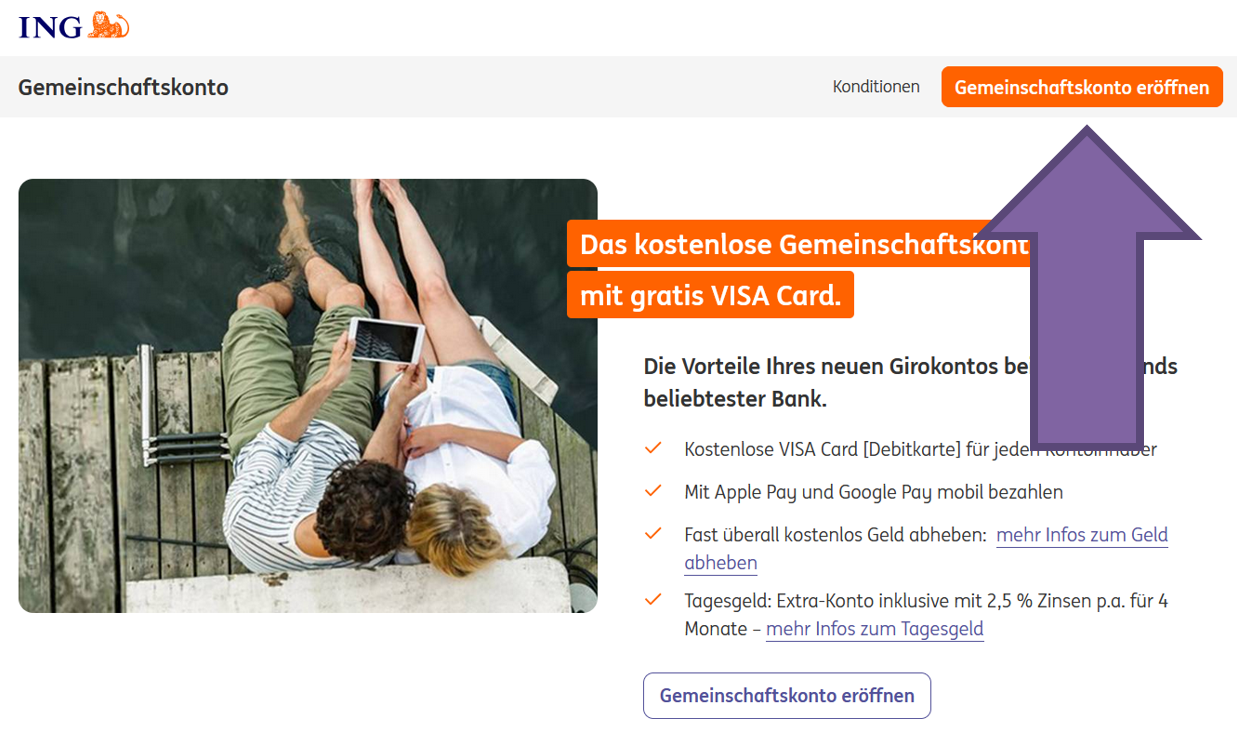Click checkmark beside Tagesgeld Extra-Konto
Image resolution: width=1237 pixels, height=742 pixels.
653,601
